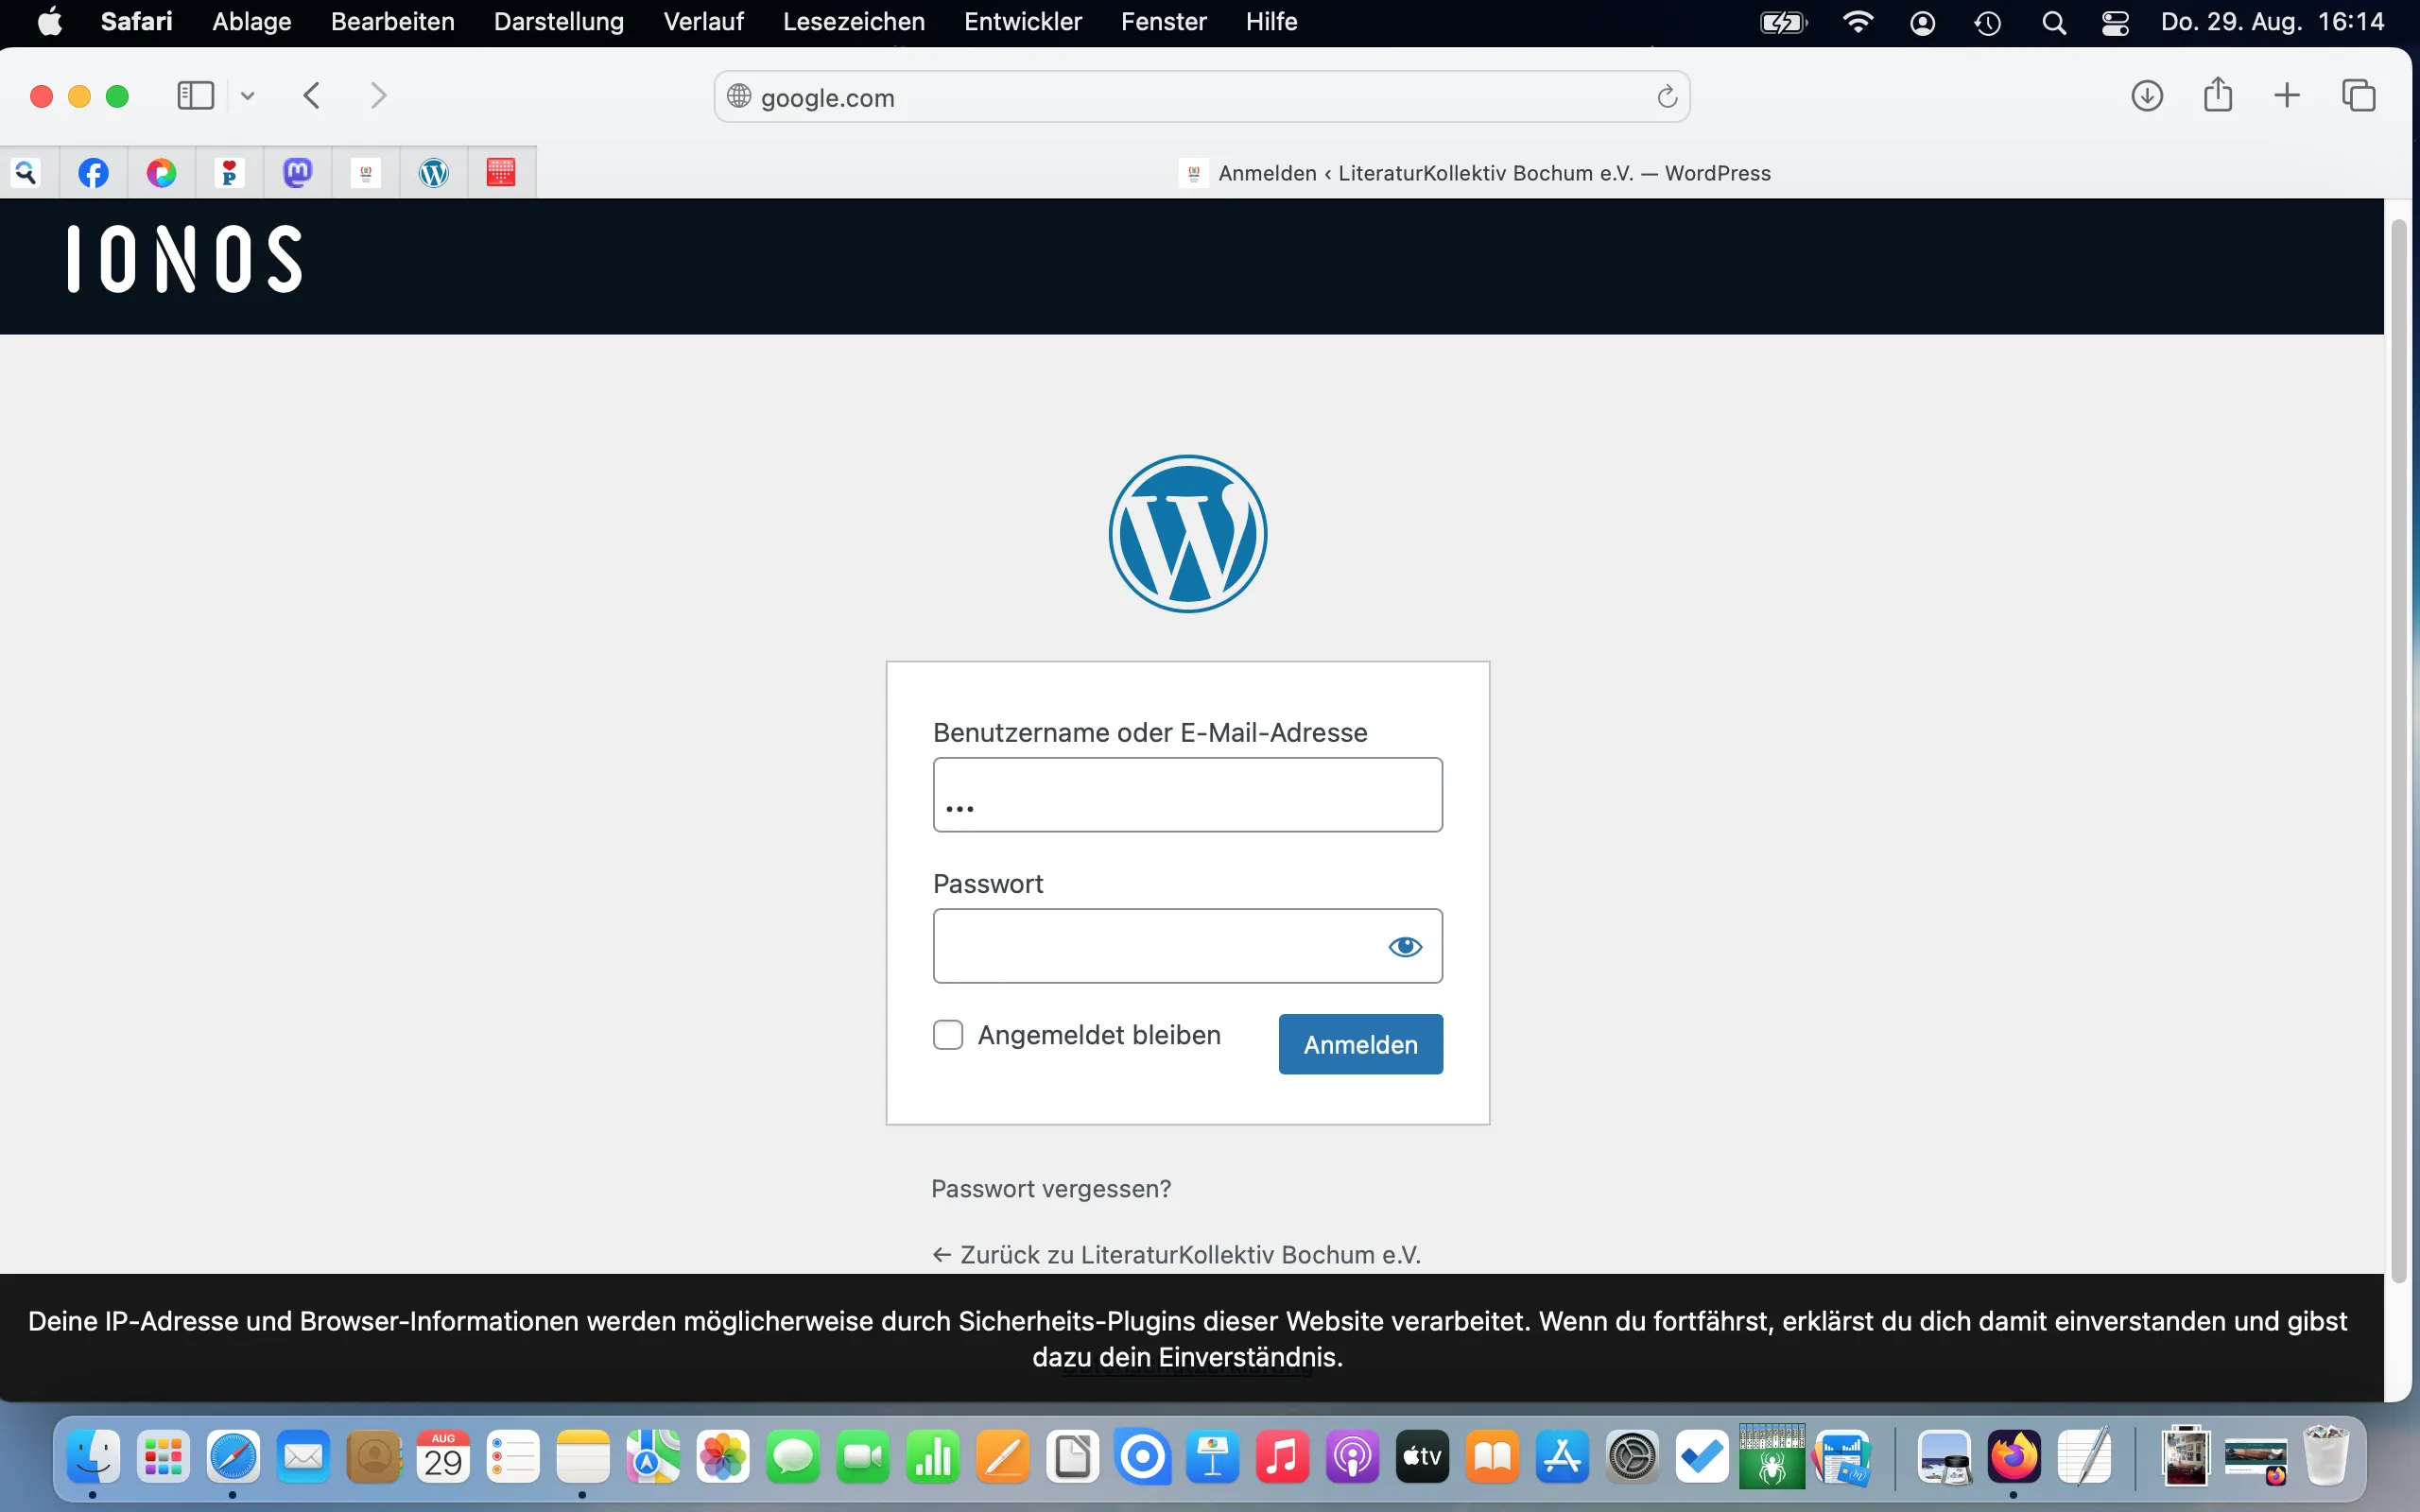Show tab overview in Safari
Image resolution: width=2420 pixels, height=1512 pixels.
[x=2359, y=96]
